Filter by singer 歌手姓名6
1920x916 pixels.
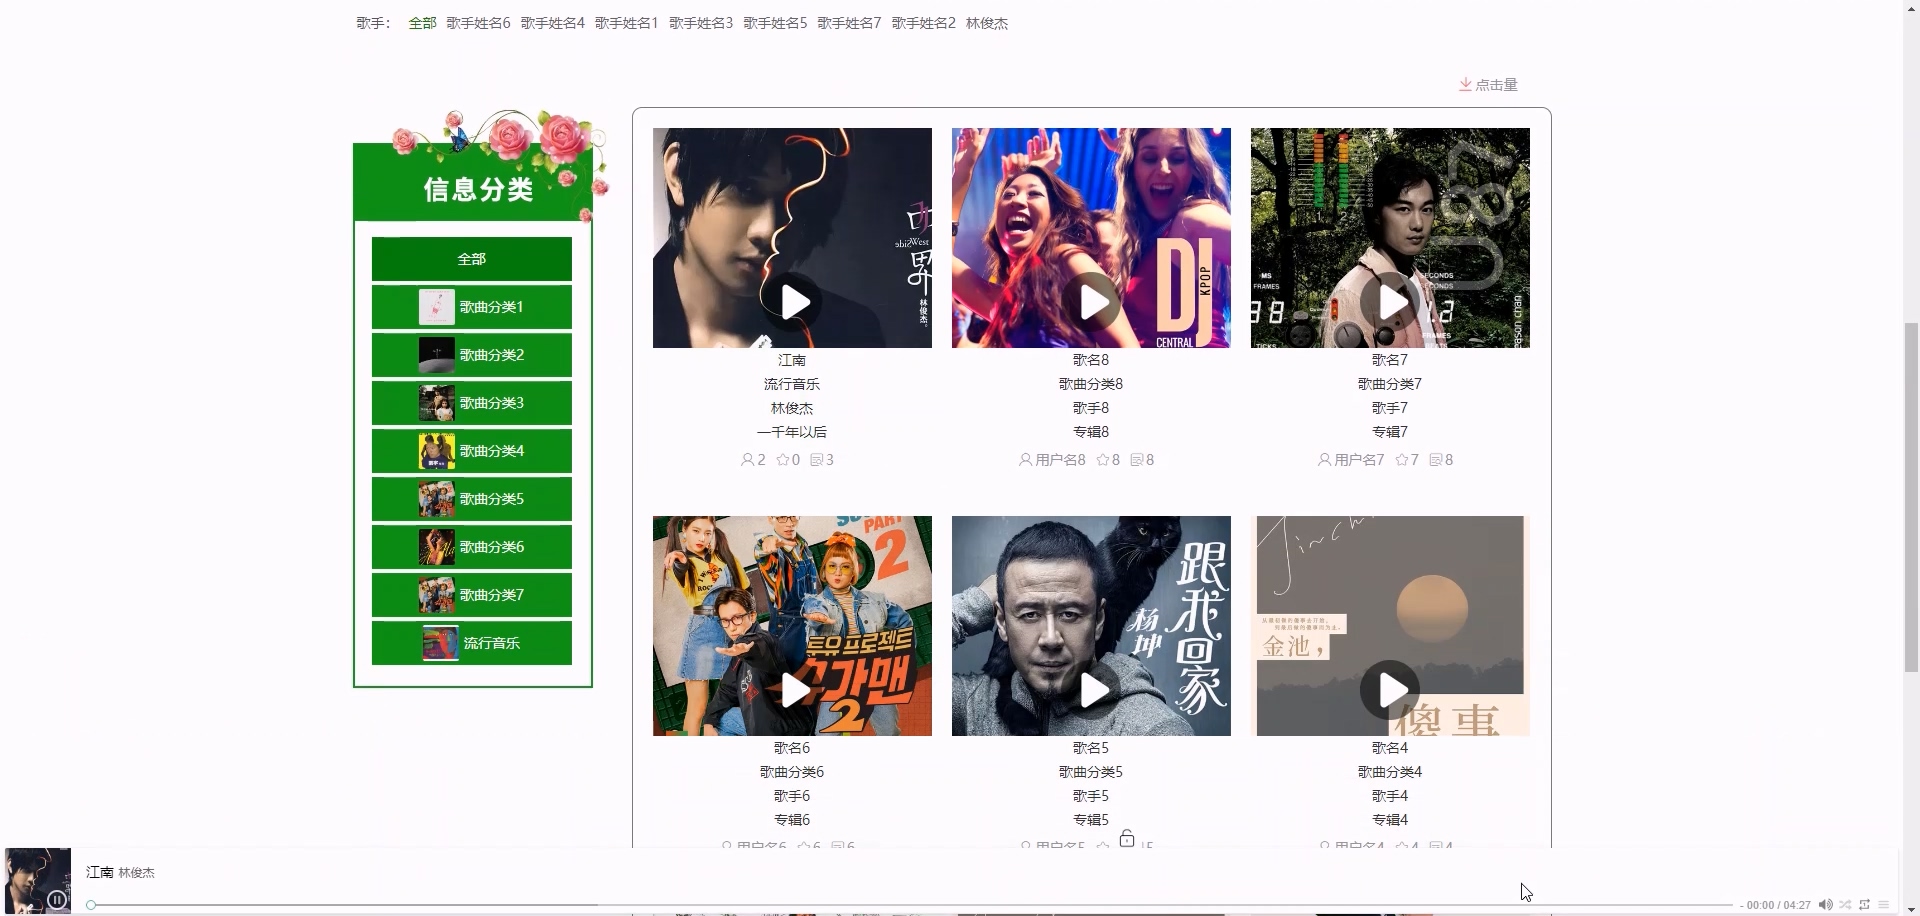(x=478, y=23)
